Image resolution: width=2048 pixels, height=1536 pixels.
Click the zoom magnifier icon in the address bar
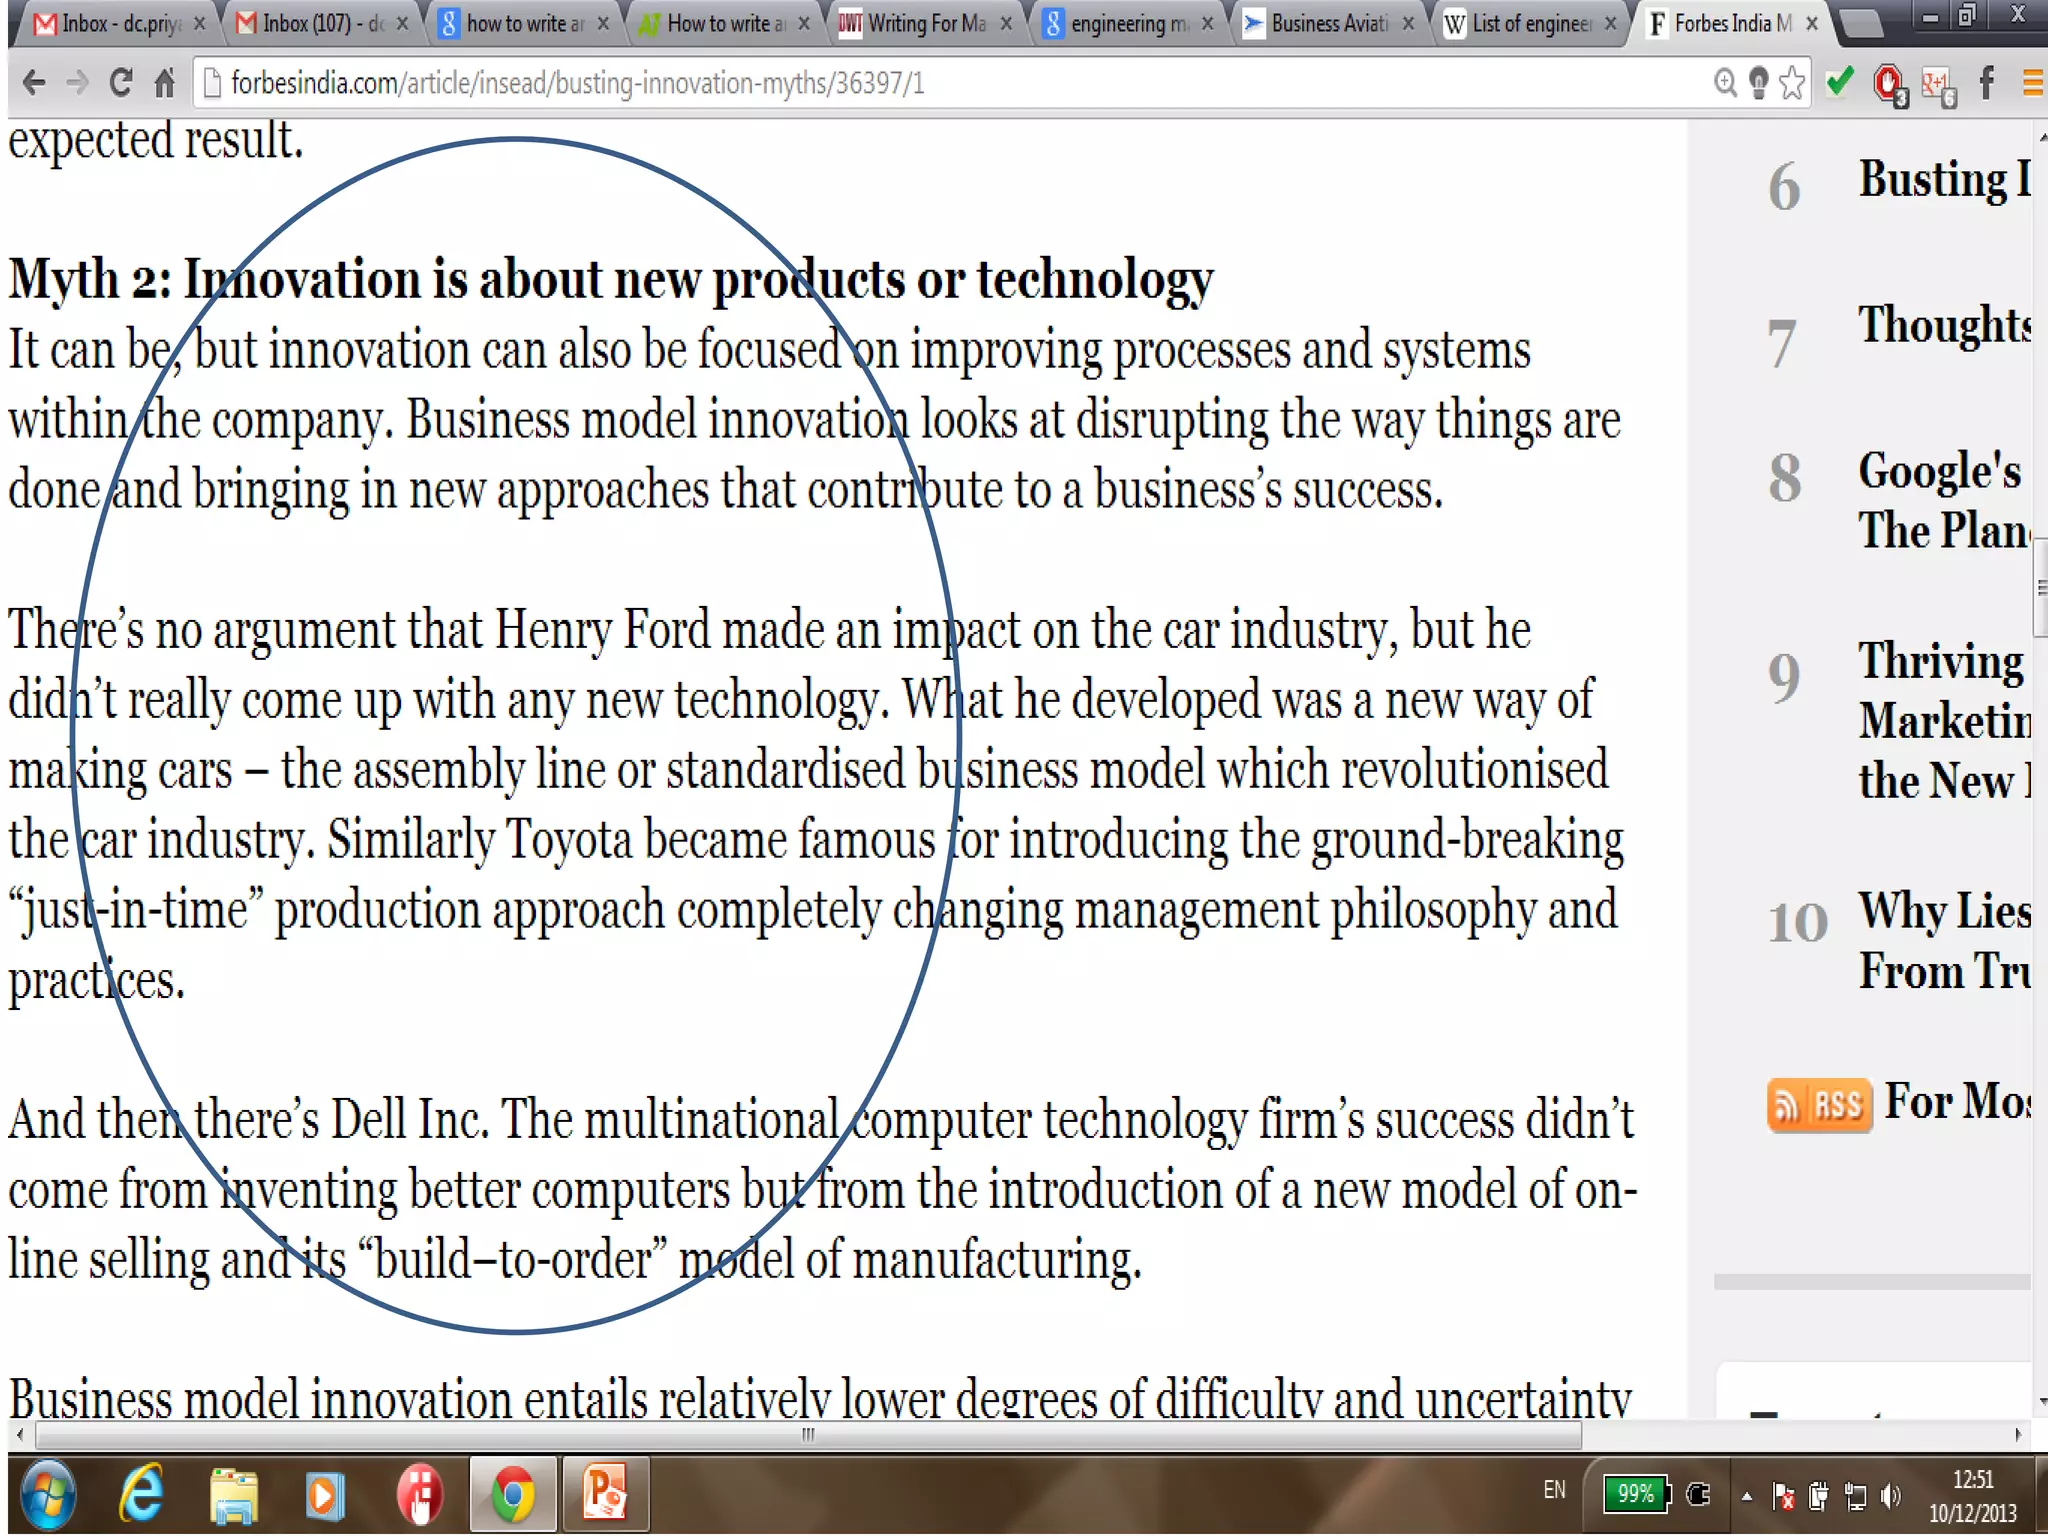[1725, 83]
